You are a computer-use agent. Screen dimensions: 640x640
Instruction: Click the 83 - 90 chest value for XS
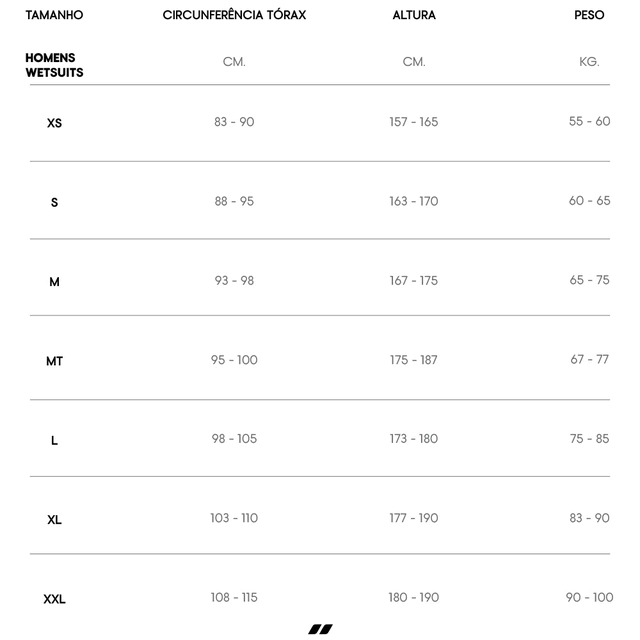click(234, 122)
